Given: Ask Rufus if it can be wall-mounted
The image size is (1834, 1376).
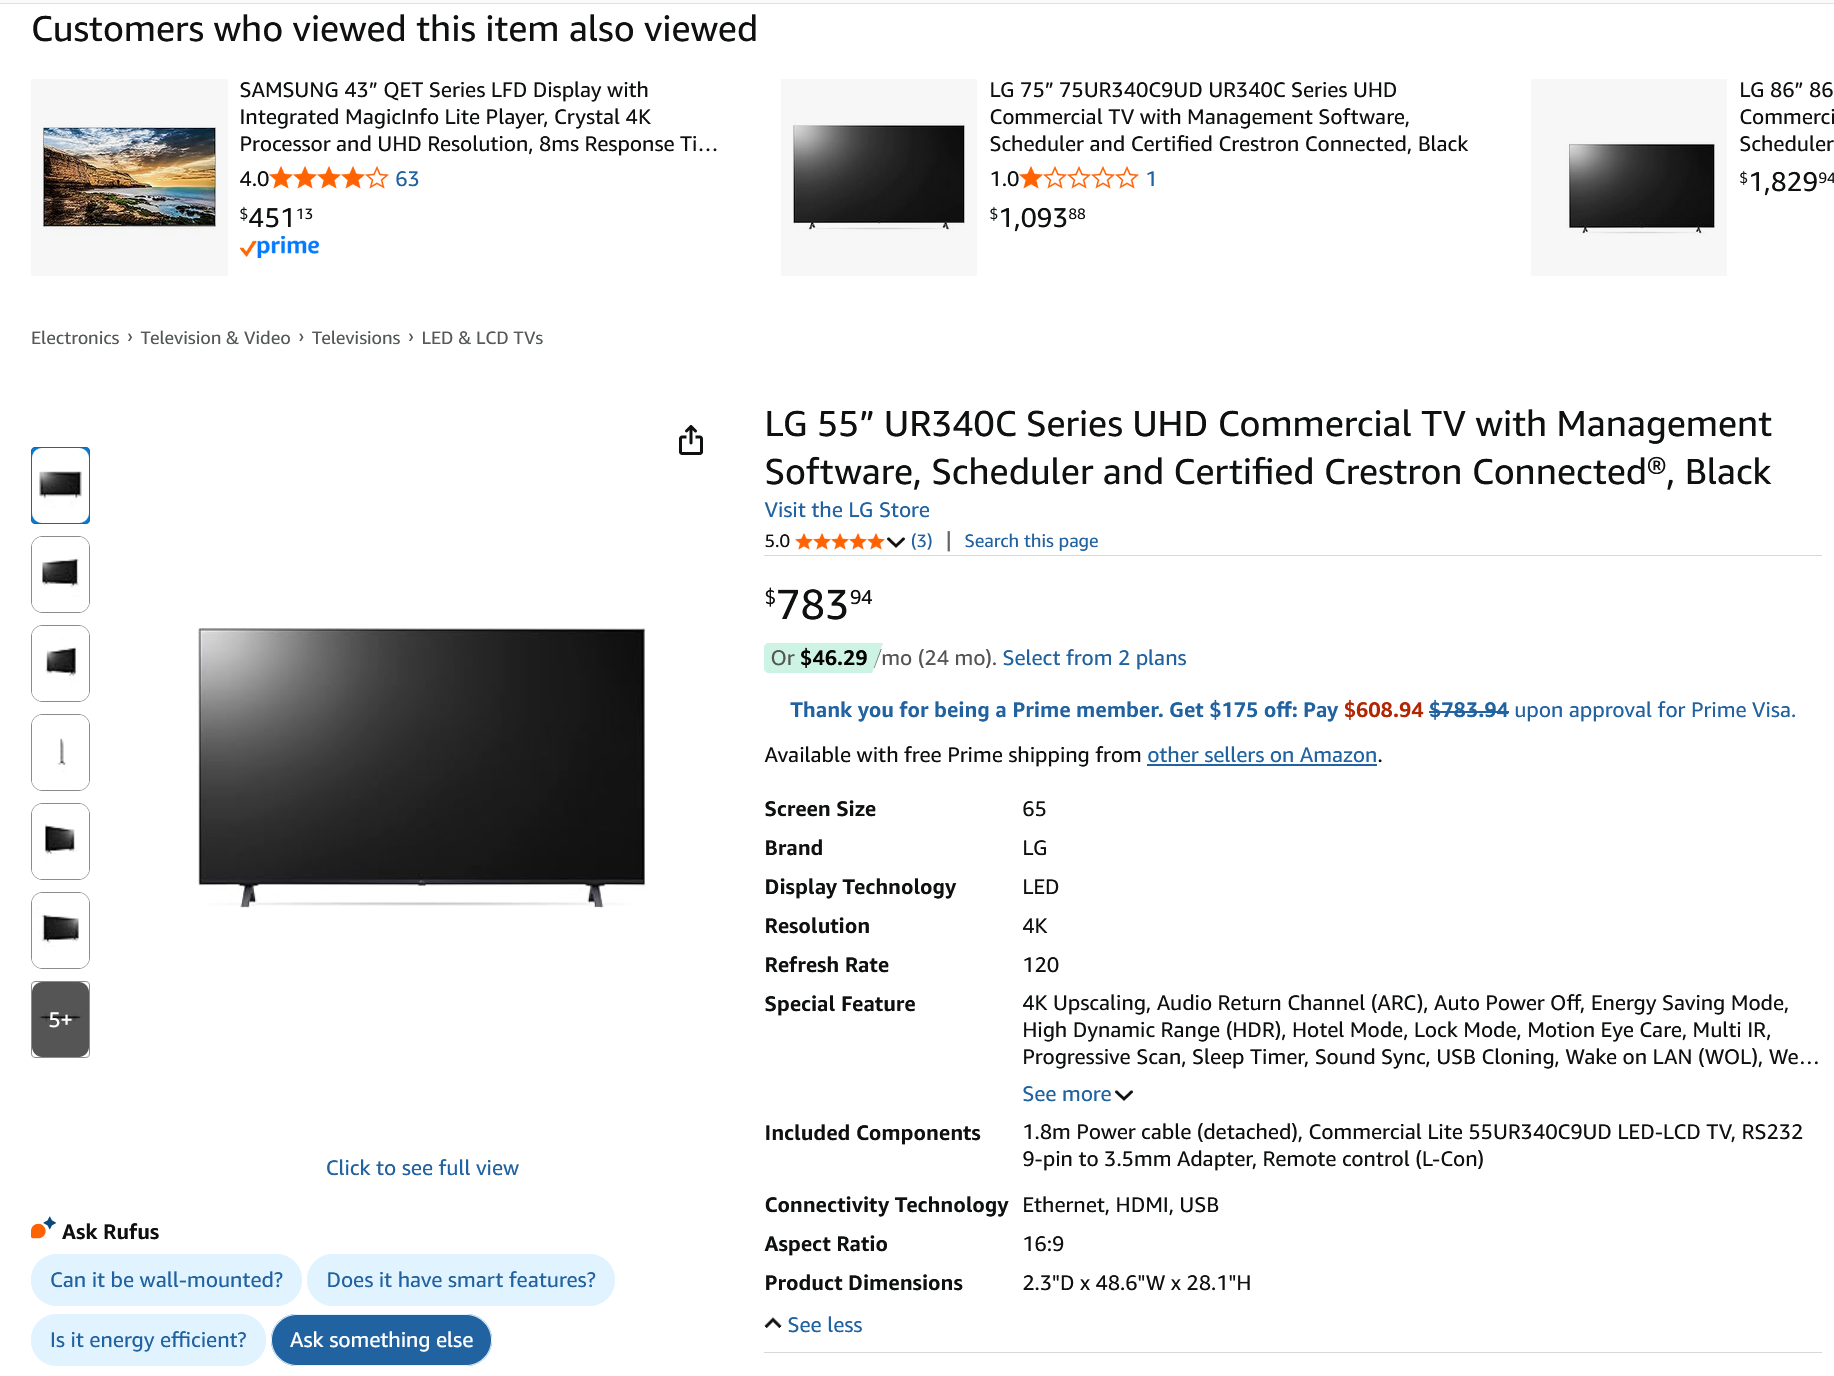Looking at the screenshot, I should click(166, 1280).
